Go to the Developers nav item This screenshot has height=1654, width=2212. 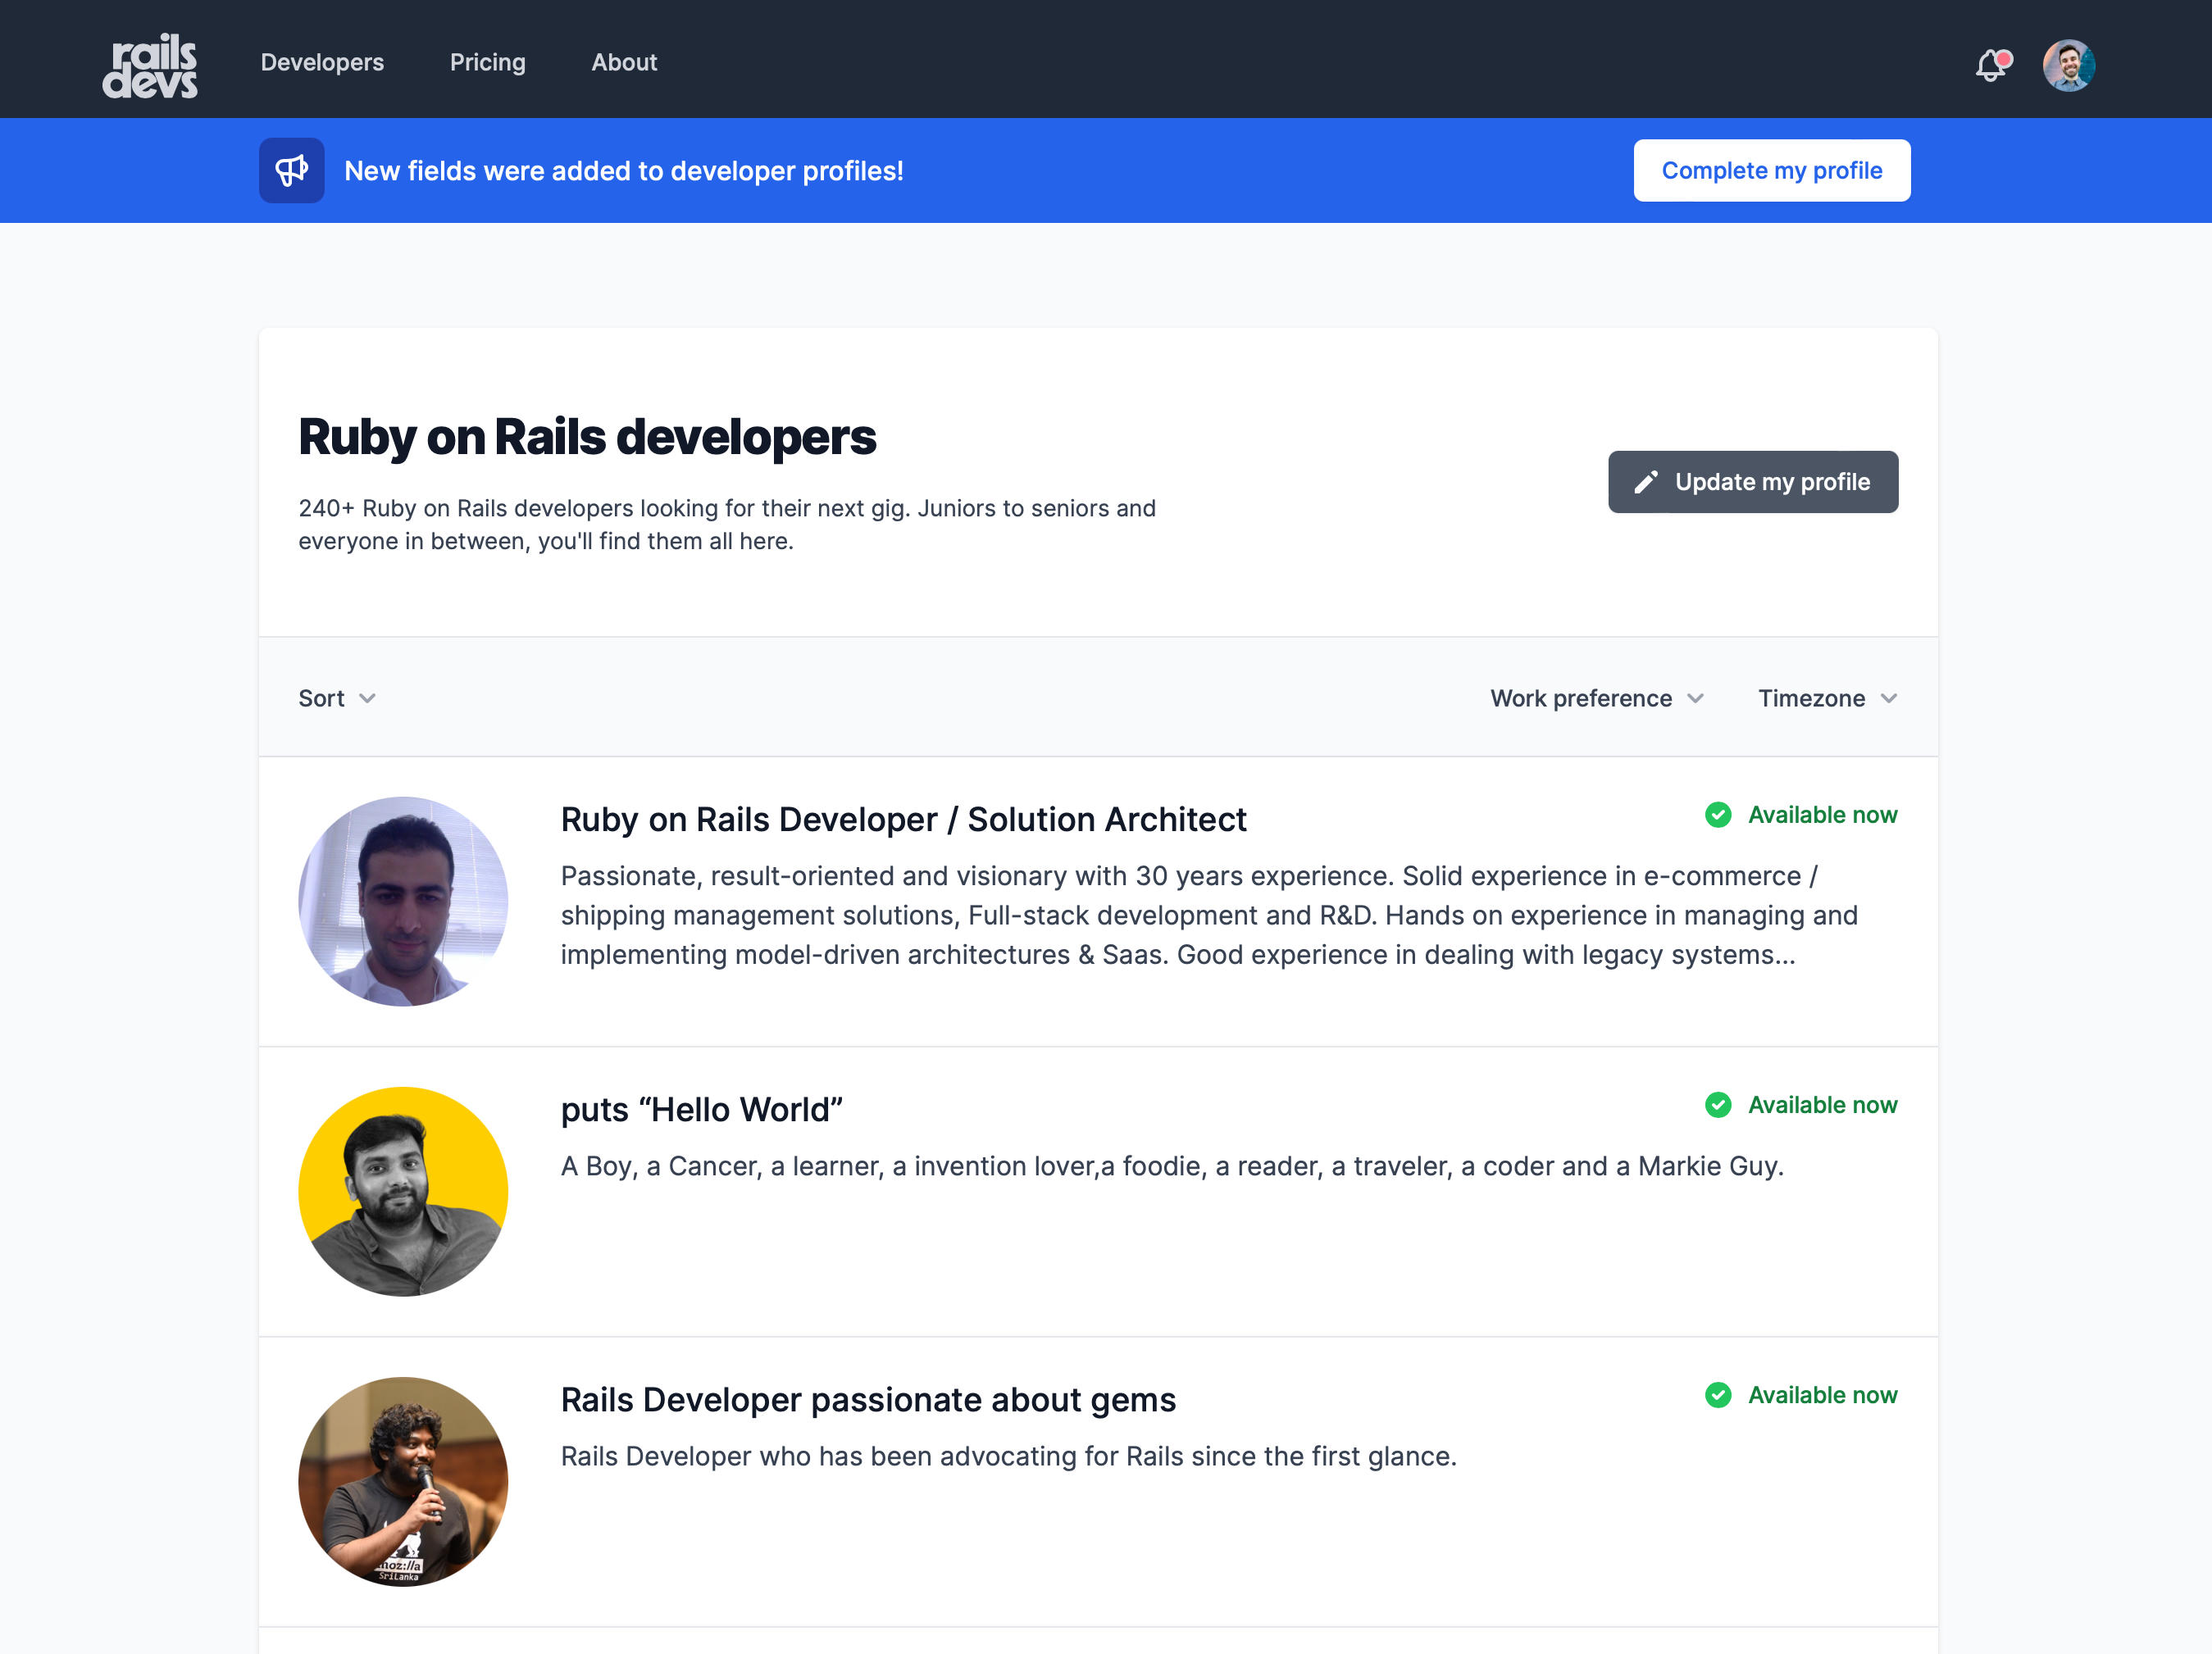[x=322, y=62]
